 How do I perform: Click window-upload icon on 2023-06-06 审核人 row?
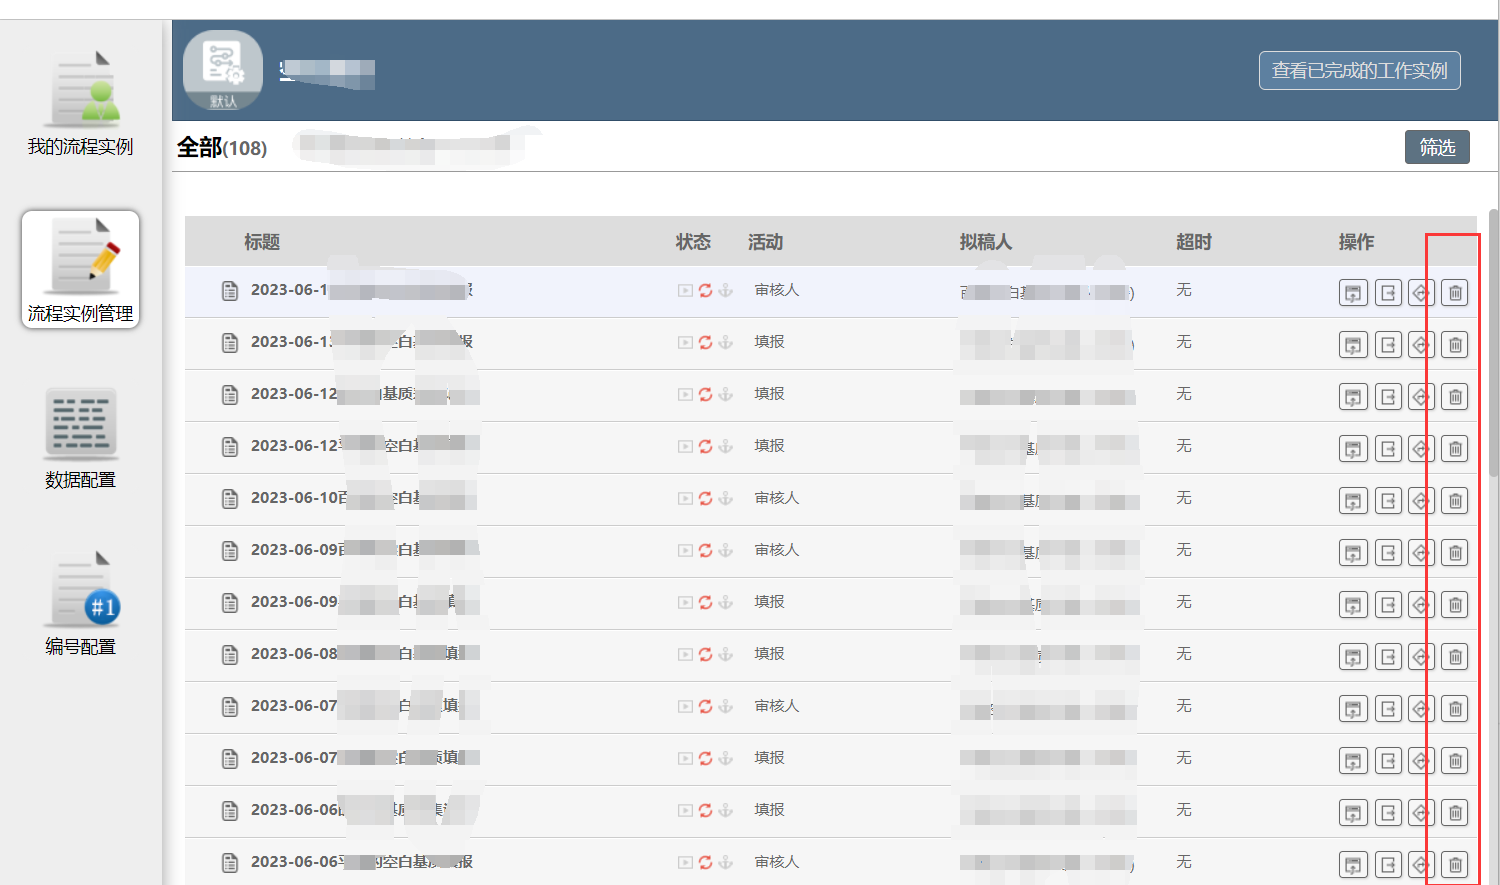(1353, 864)
